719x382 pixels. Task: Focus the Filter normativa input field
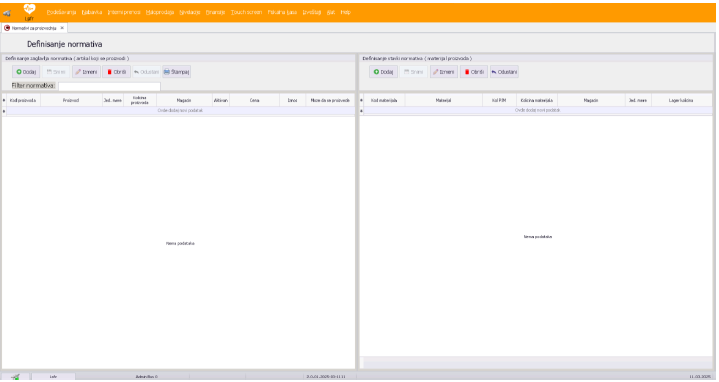pos(109,86)
